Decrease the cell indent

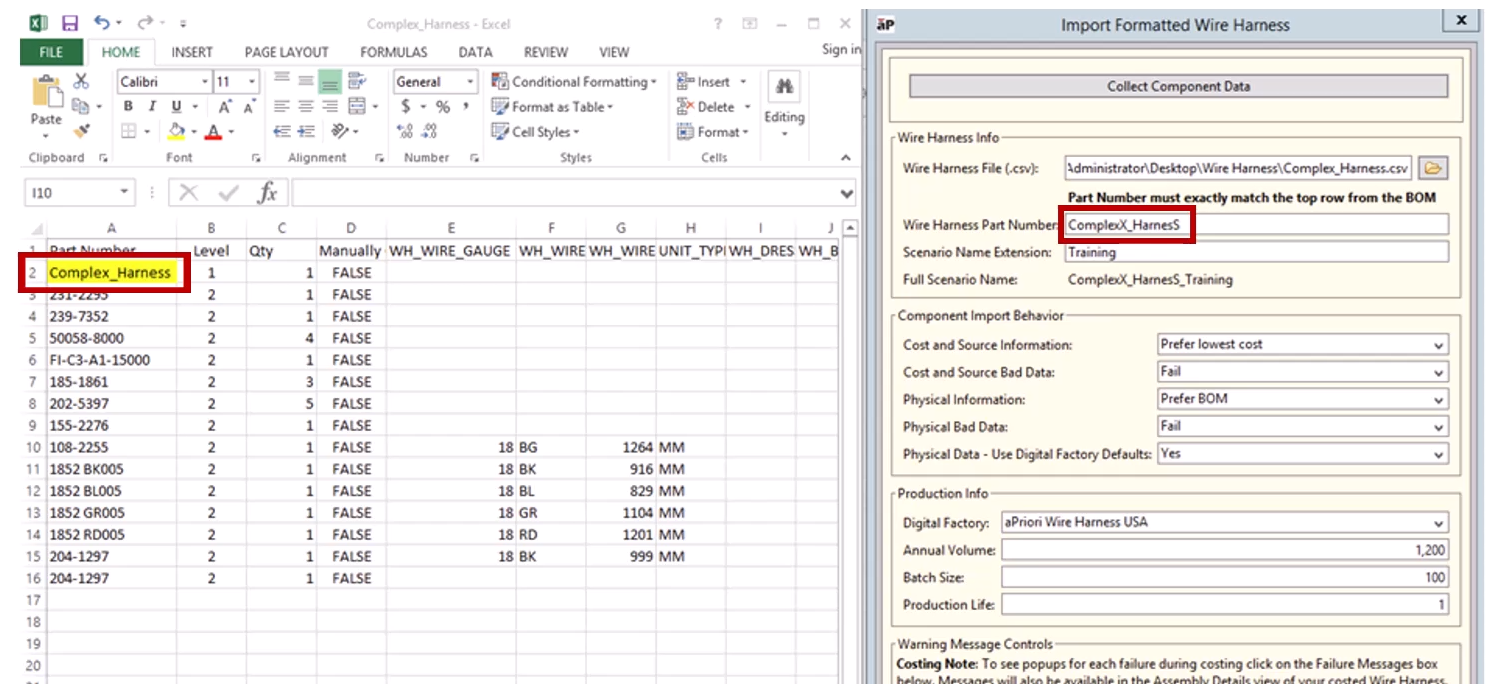point(282,132)
